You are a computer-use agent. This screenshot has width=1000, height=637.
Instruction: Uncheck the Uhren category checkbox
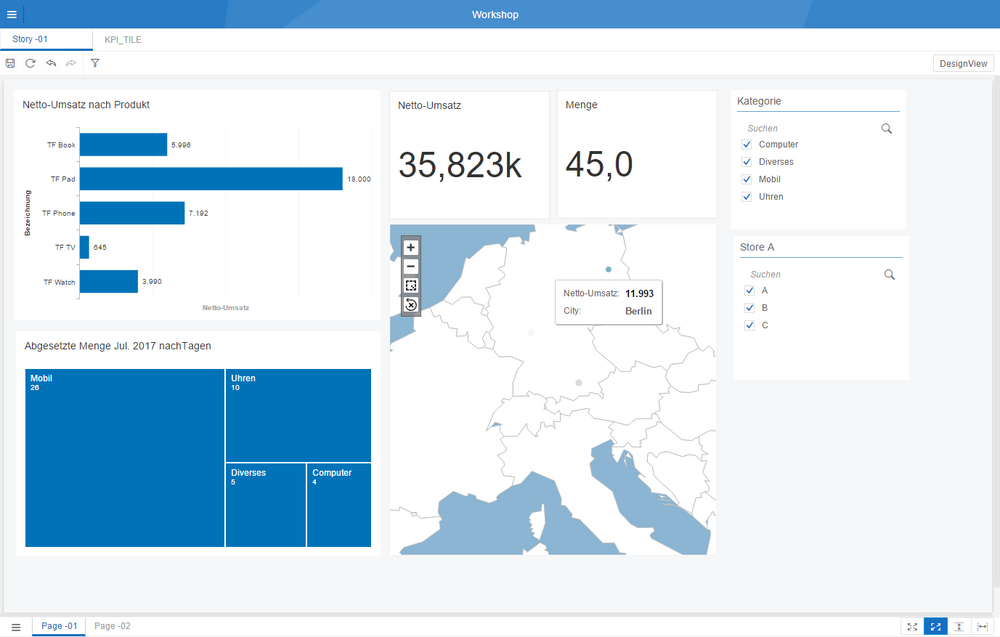pyautogui.click(x=747, y=197)
